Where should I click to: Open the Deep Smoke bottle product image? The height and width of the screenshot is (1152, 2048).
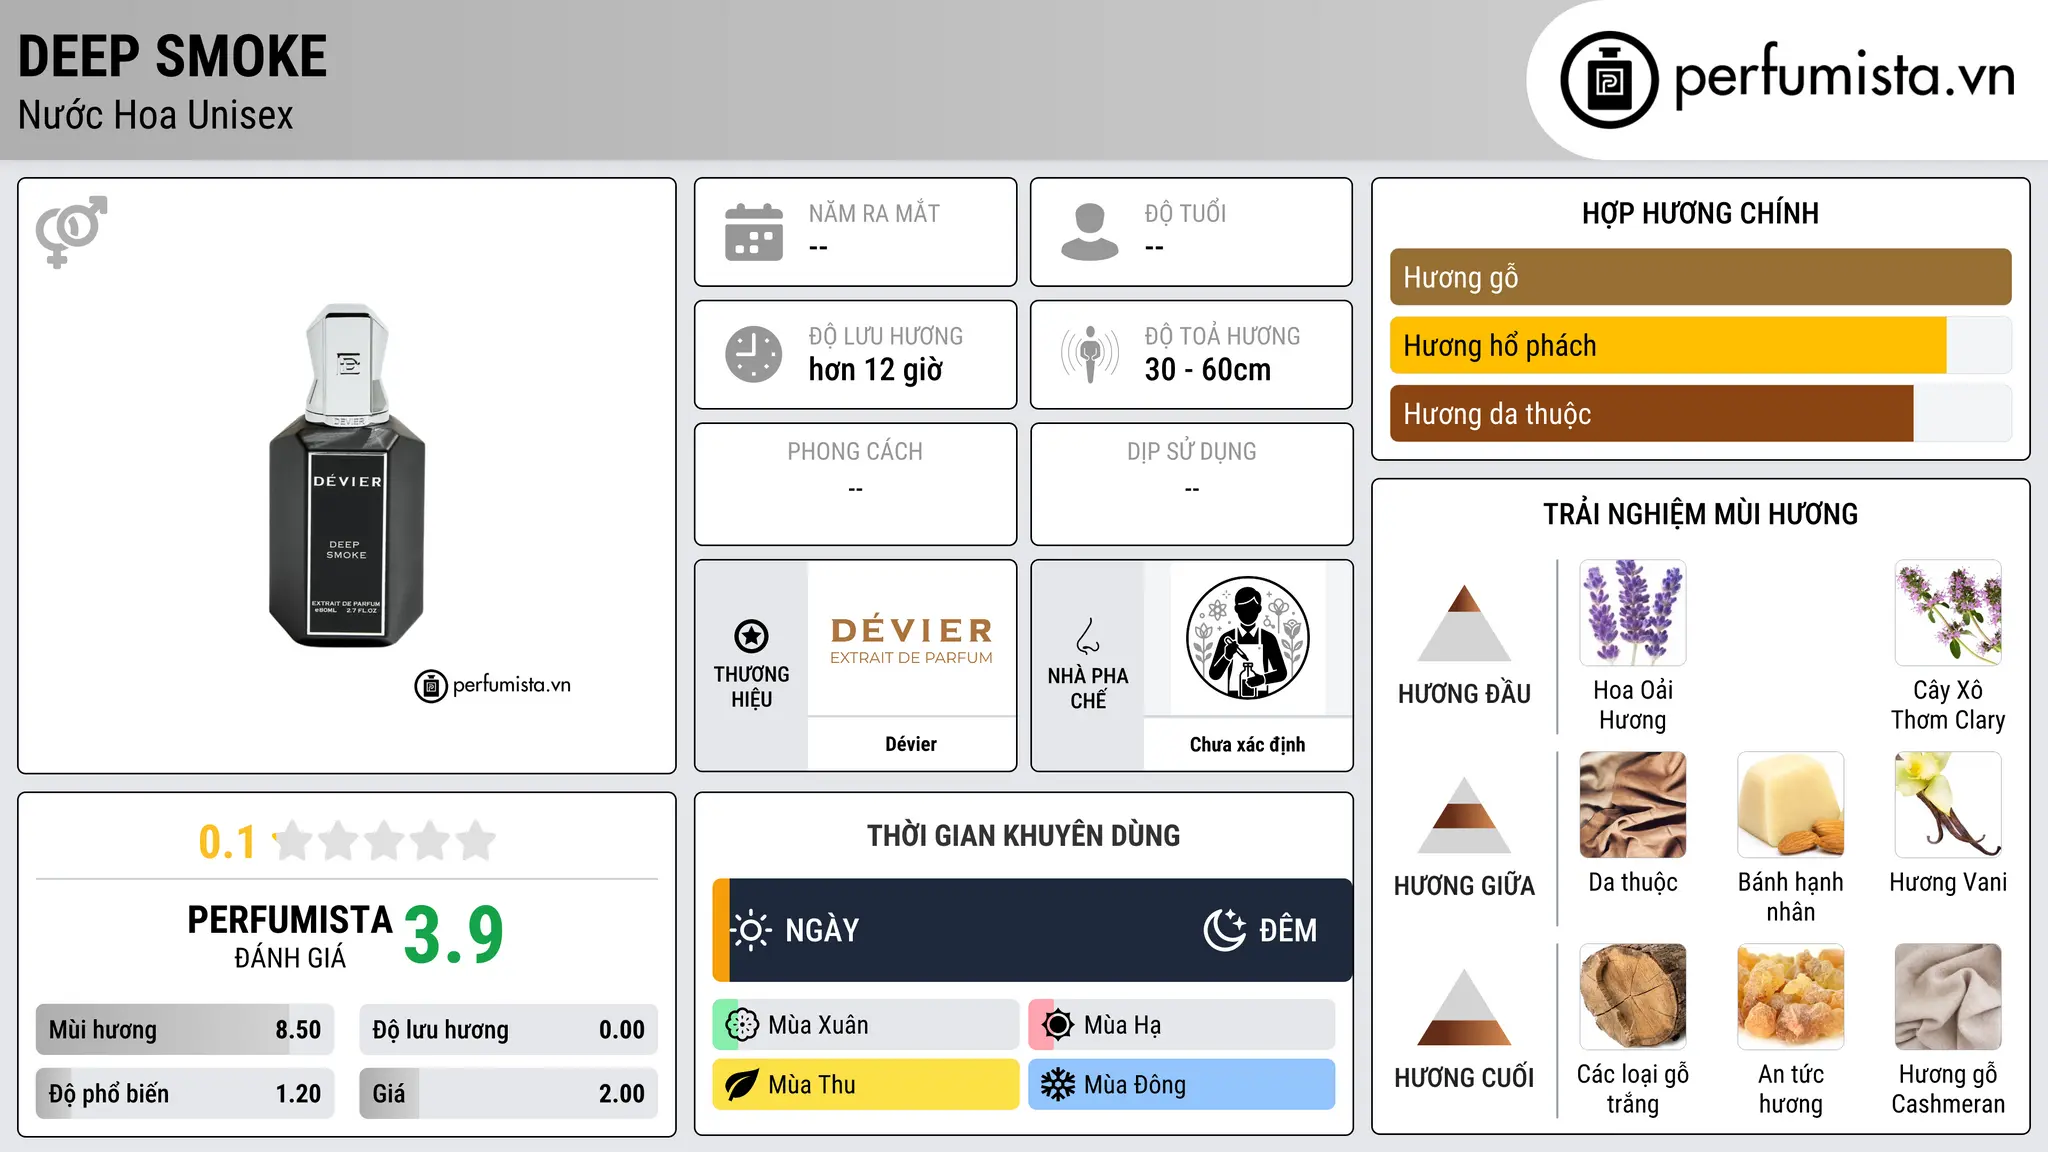tap(347, 476)
